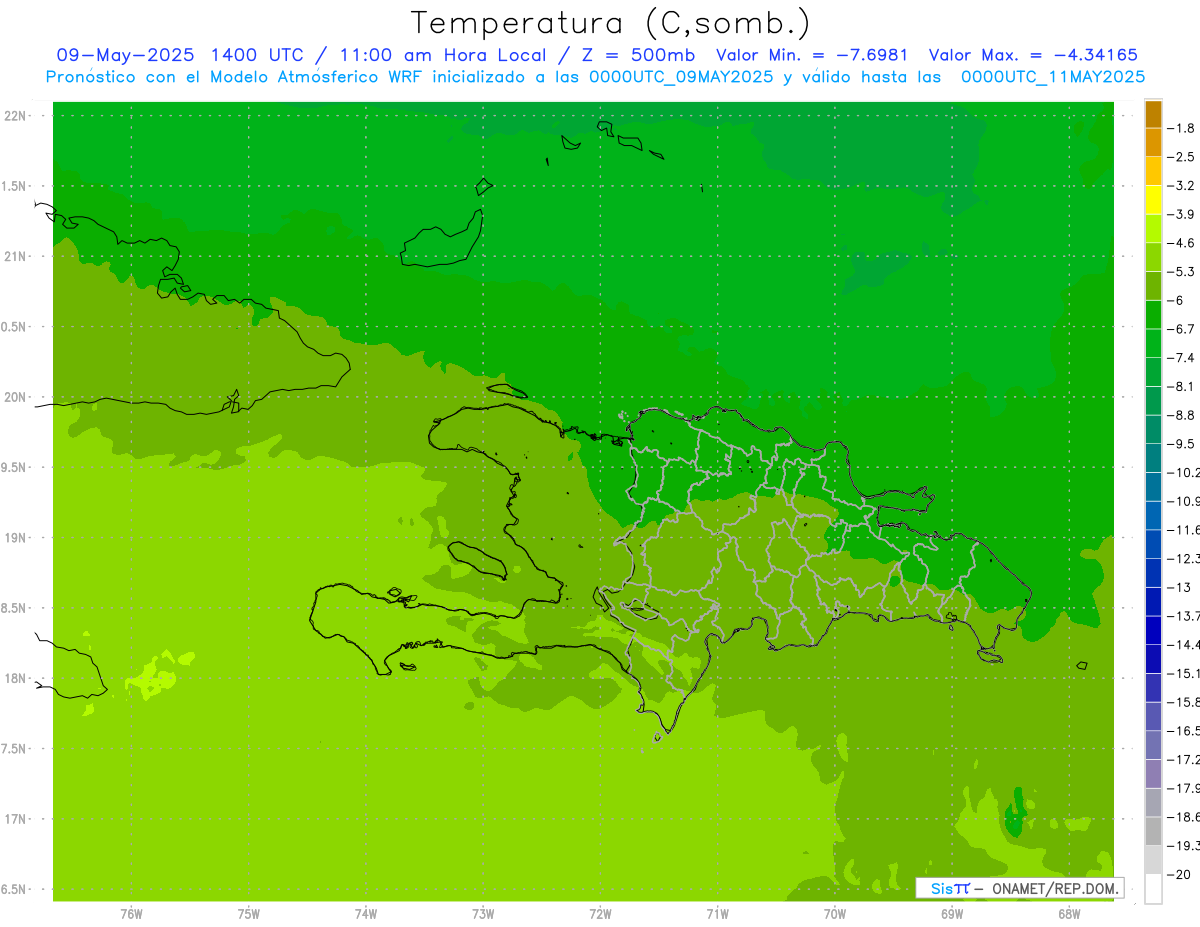Click the '70W' longitude label
The width and height of the screenshot is (1200, 927).
[x=835, y=913]
